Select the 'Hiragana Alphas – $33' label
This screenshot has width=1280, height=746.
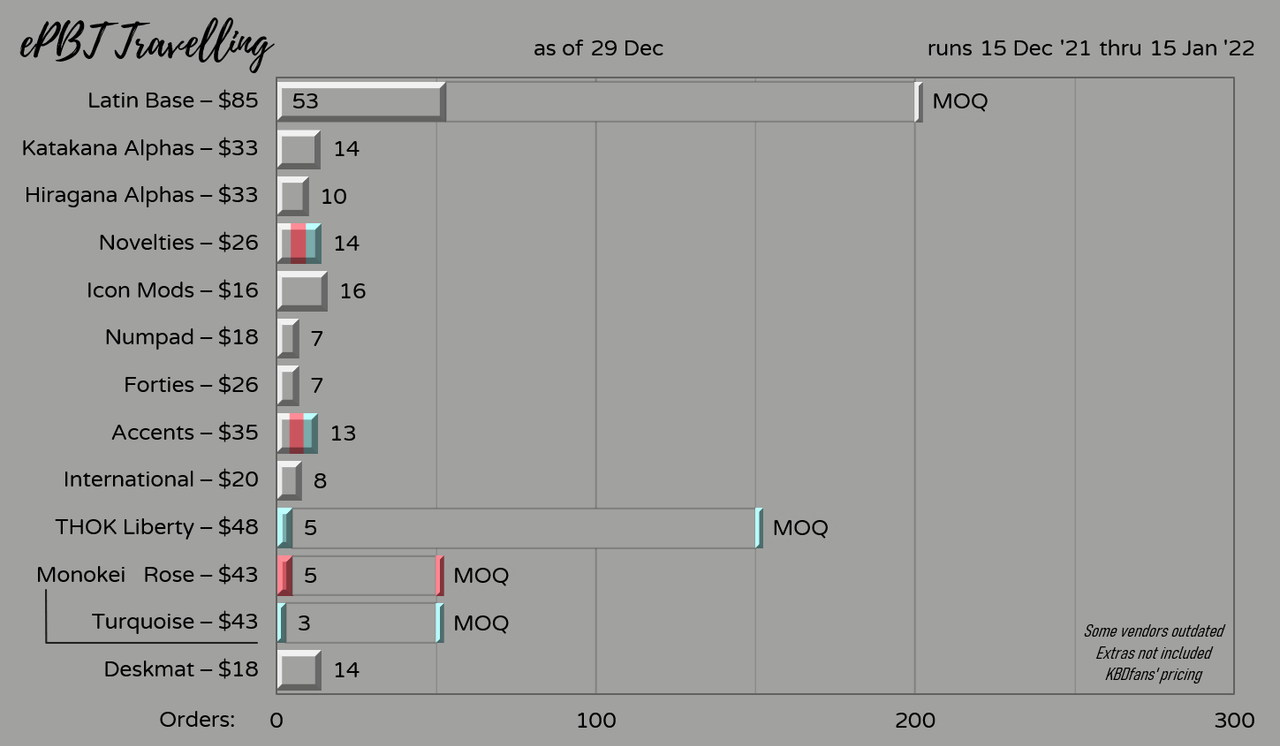point(141,195)
